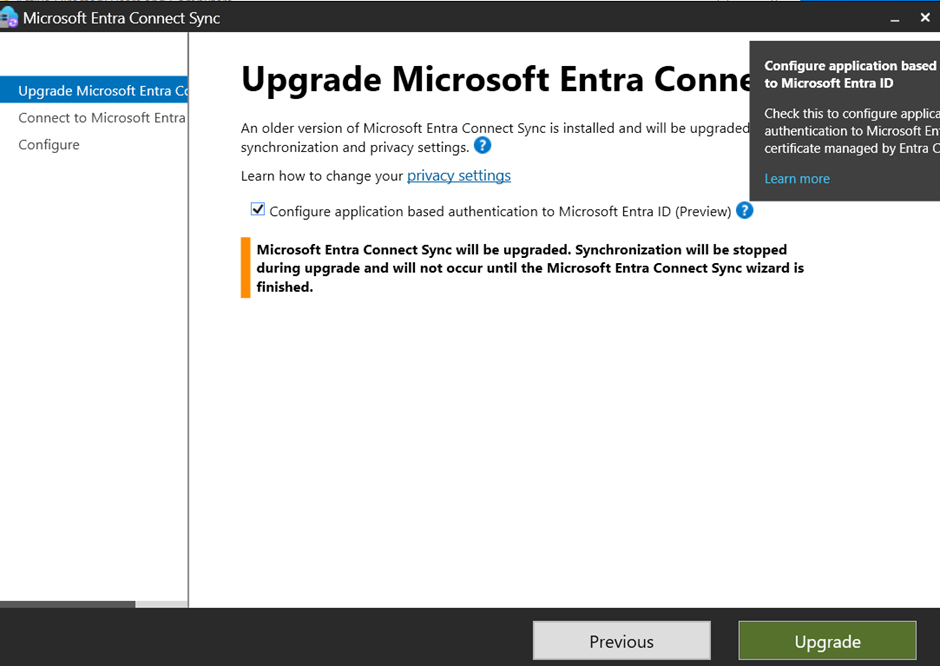Image resolution: width=940 pixels, height=666 pixels.
Task: Click 'An older version of Microsoft Entra' sentence
Action: [x=495, y=137]
